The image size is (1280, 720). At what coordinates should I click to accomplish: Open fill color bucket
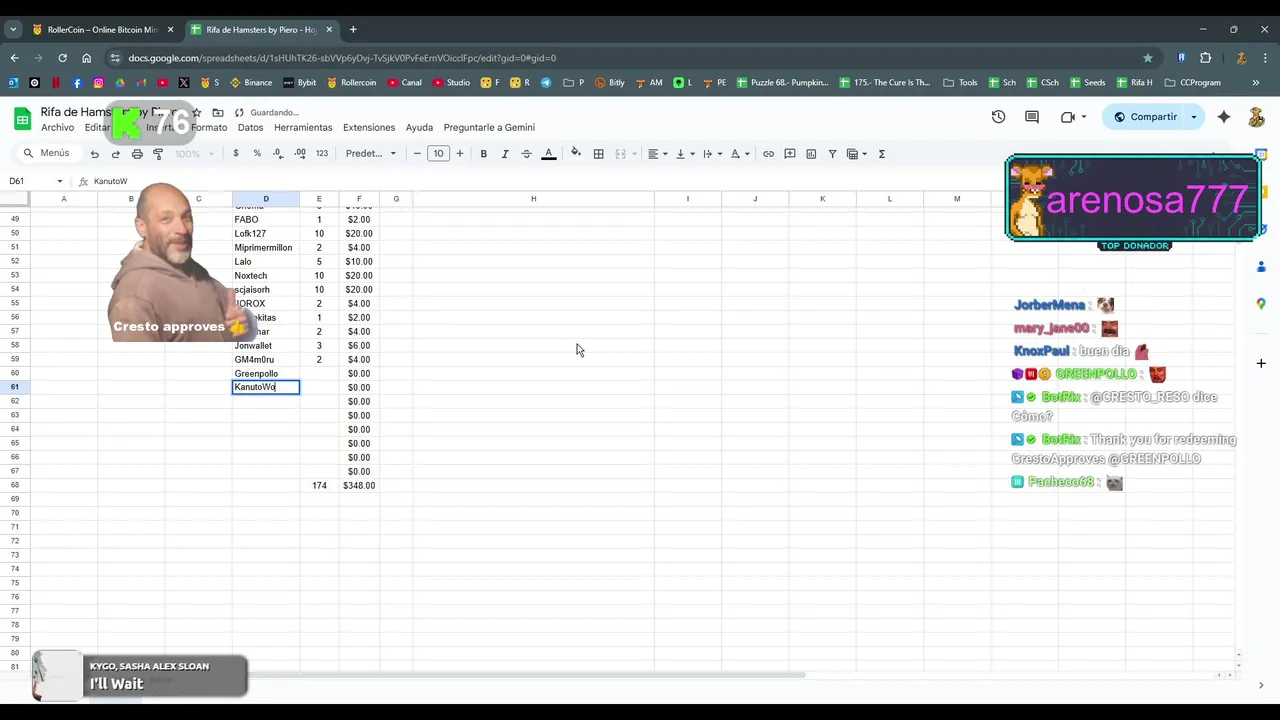576,154
